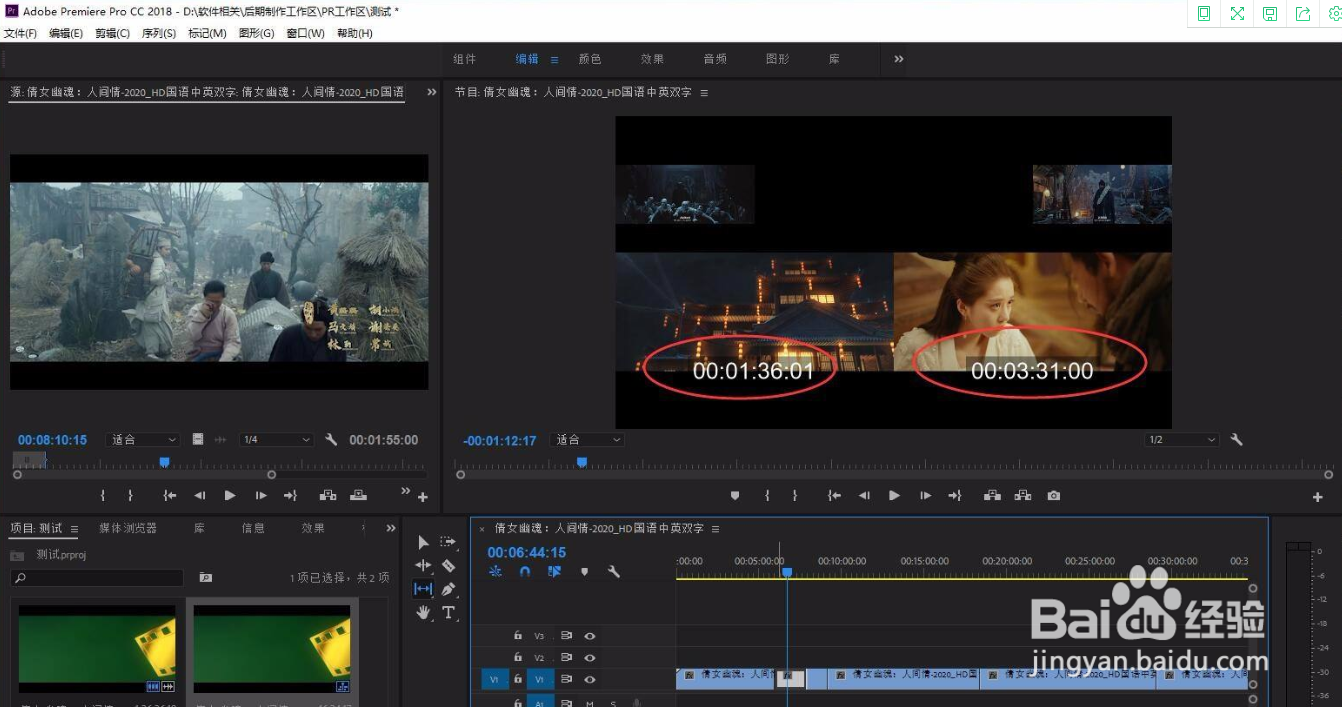Expand workspace overflow chevrons
The image size is (1342, 707).
899,59
